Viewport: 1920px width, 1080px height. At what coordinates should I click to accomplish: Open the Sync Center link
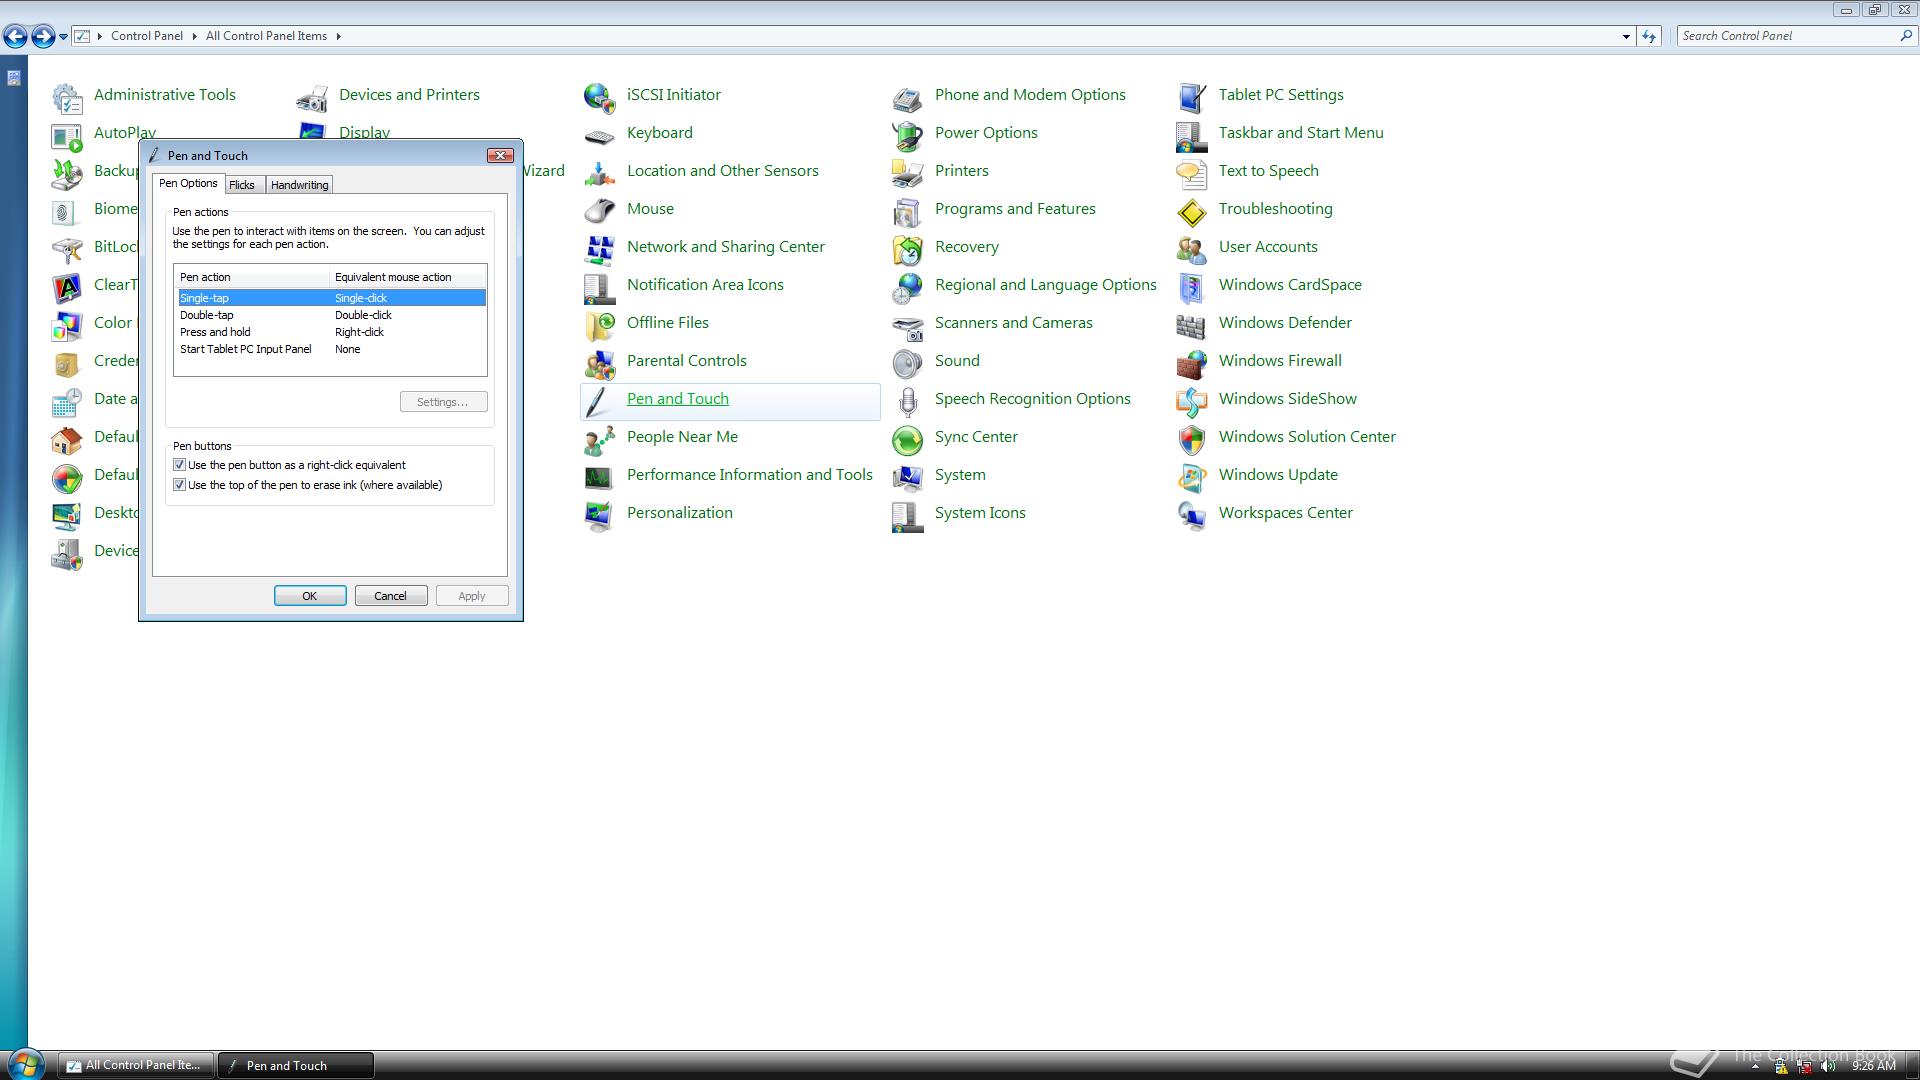[x=976, y=437]
